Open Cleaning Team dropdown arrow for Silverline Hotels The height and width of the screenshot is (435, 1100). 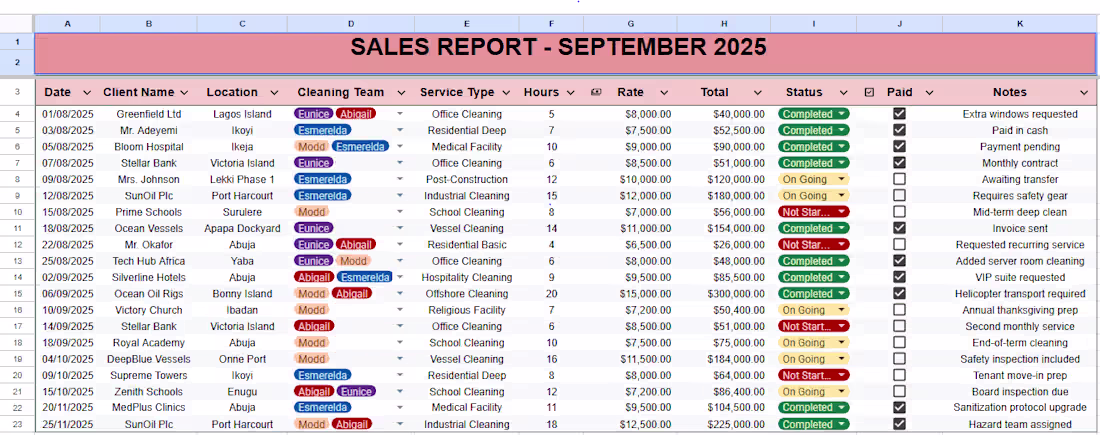click(400, 277)
